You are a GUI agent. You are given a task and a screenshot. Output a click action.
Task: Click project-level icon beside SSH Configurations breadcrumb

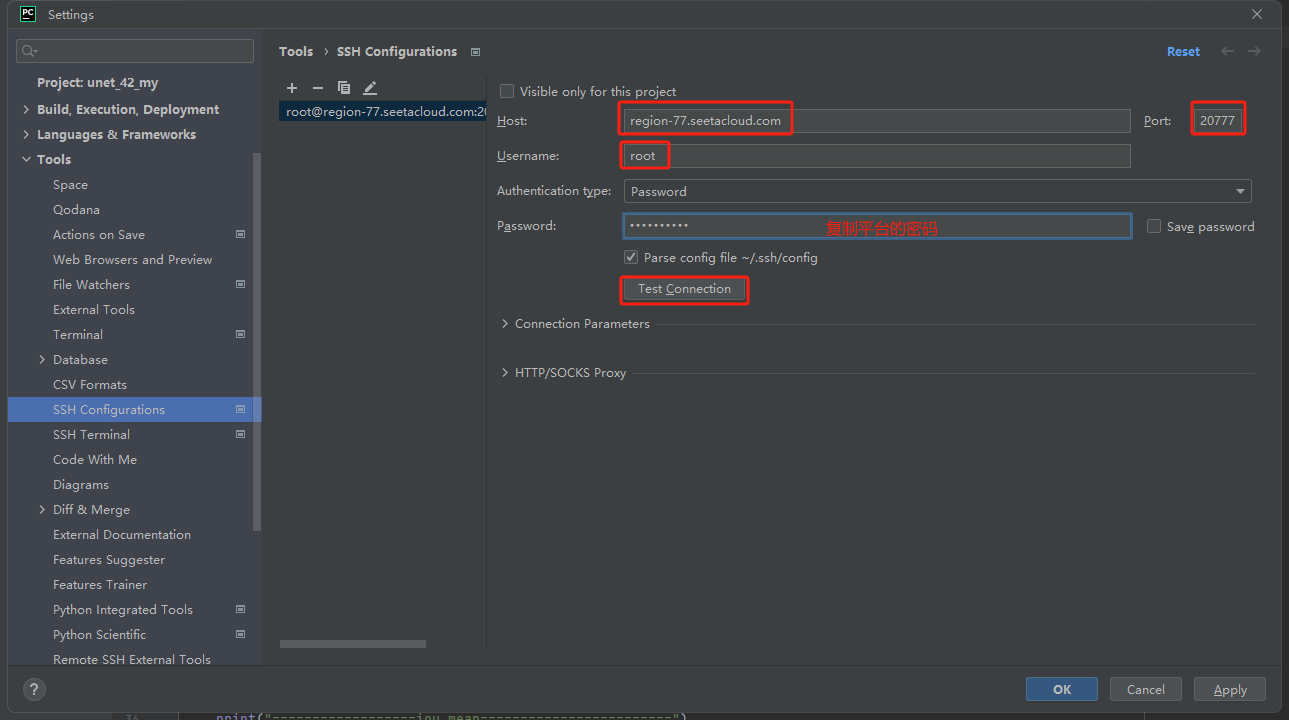[475, 52]
